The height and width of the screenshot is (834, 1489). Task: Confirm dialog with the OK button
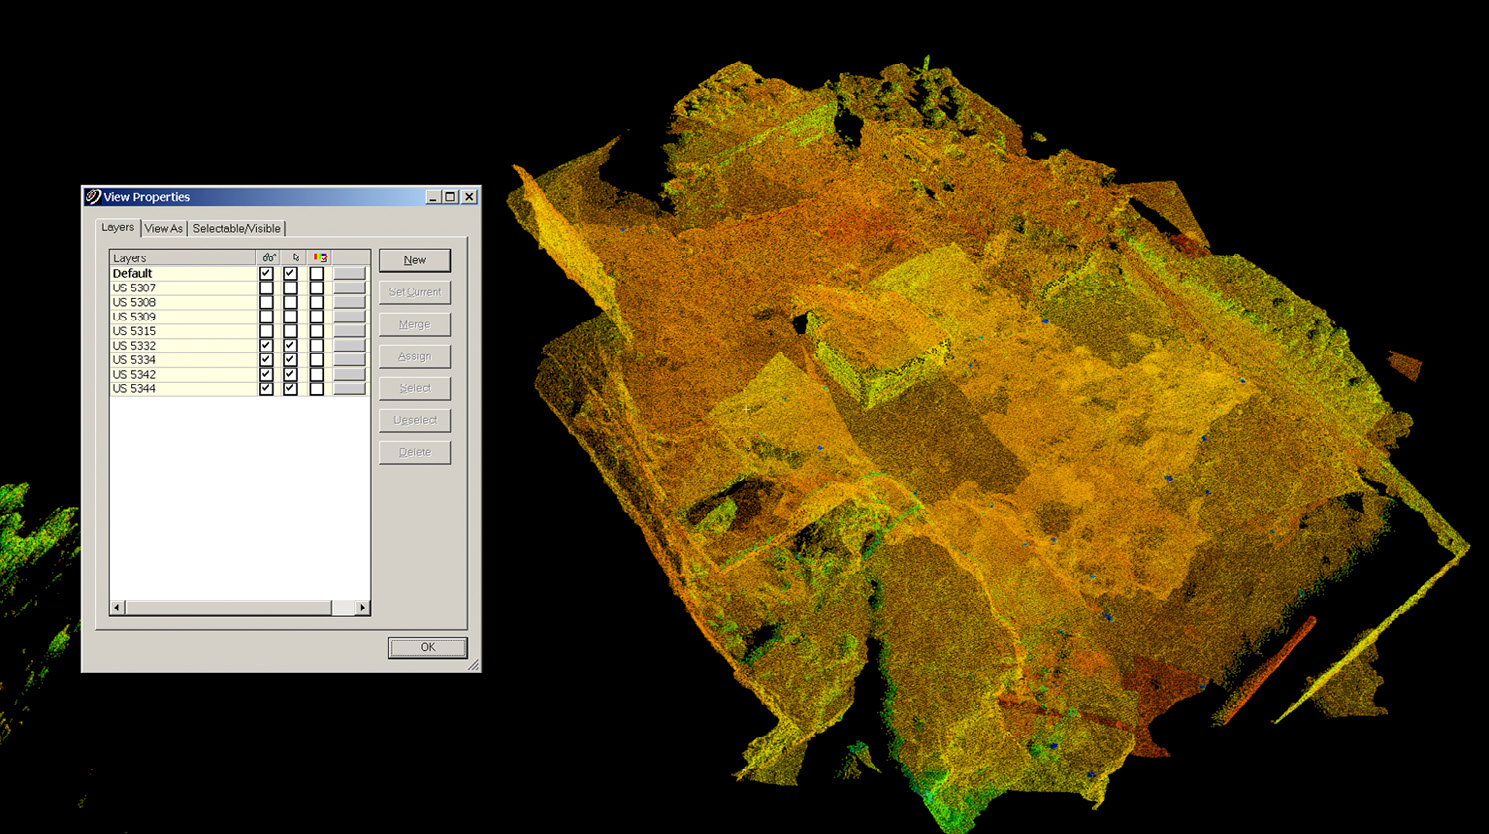pyautogui.click(x=428, y=647)
